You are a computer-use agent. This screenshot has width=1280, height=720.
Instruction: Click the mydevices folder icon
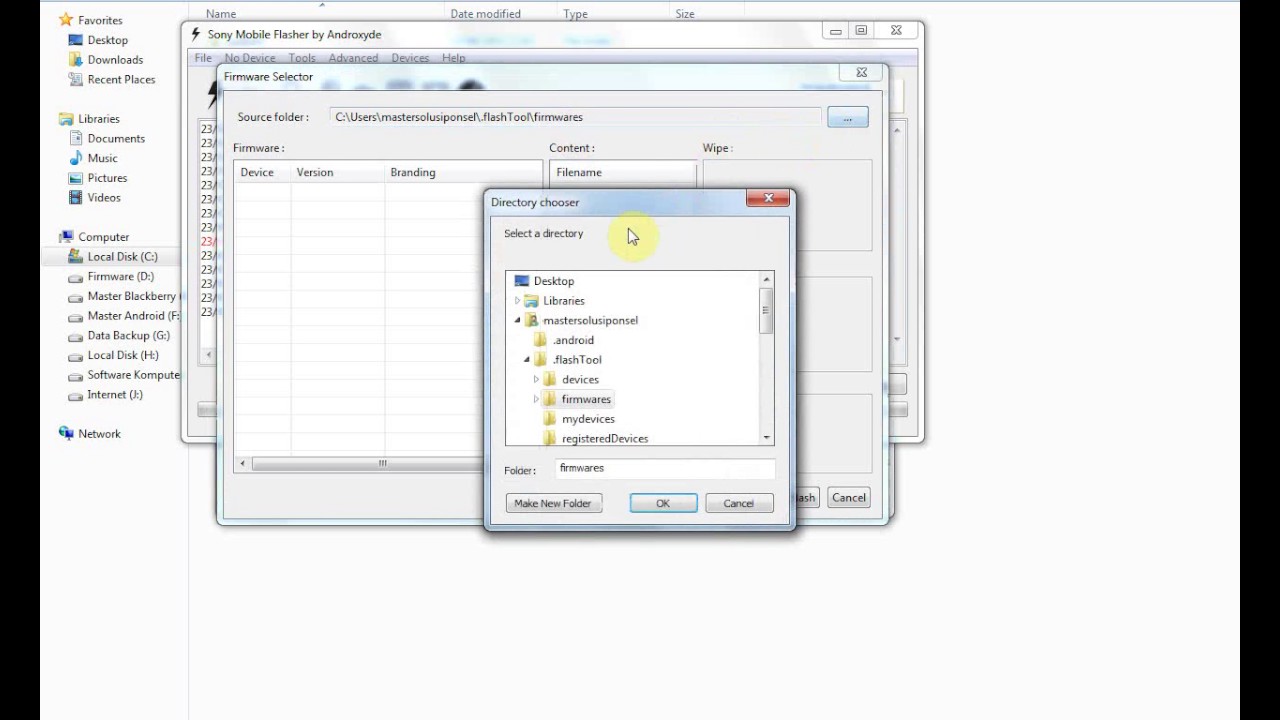coord(549,419)
